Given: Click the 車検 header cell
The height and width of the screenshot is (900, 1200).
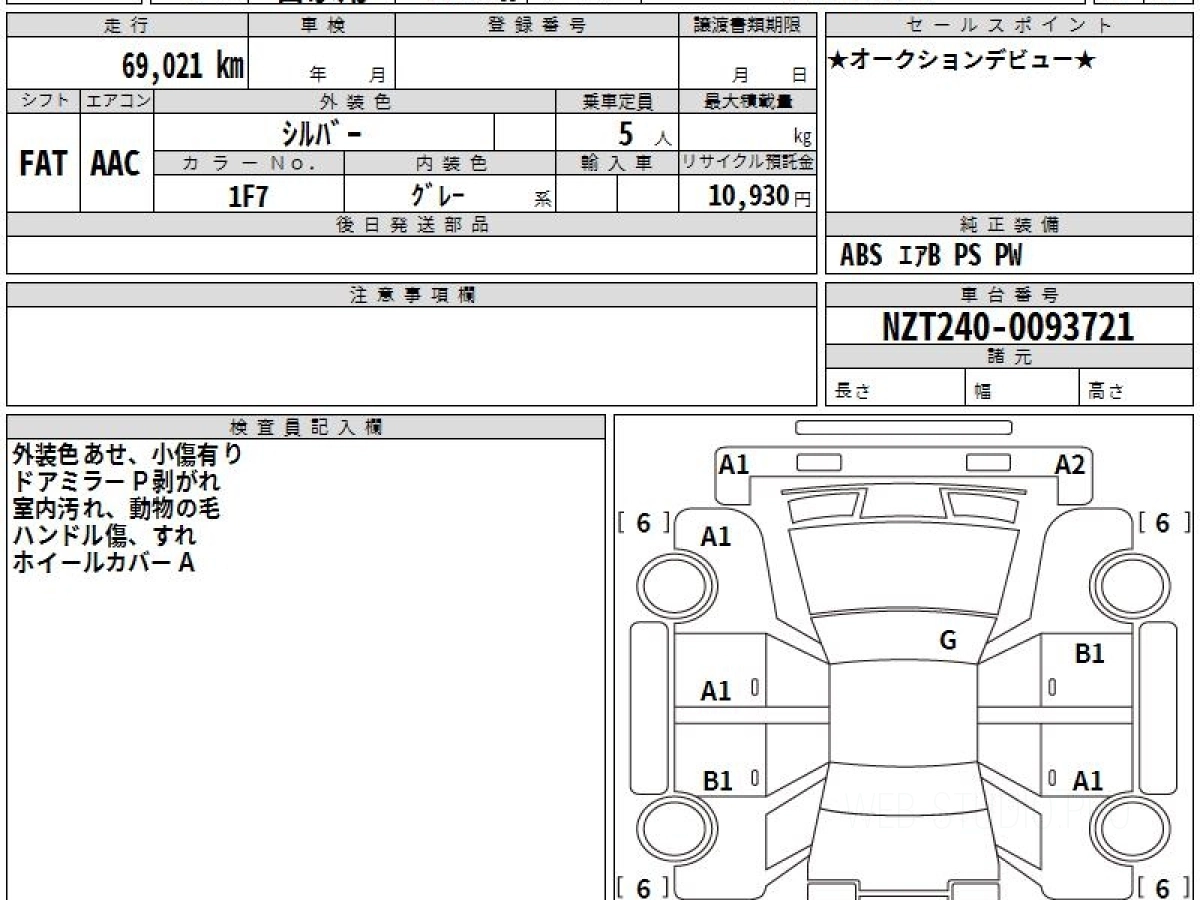Looking at the screenshot, I should 322,26.
